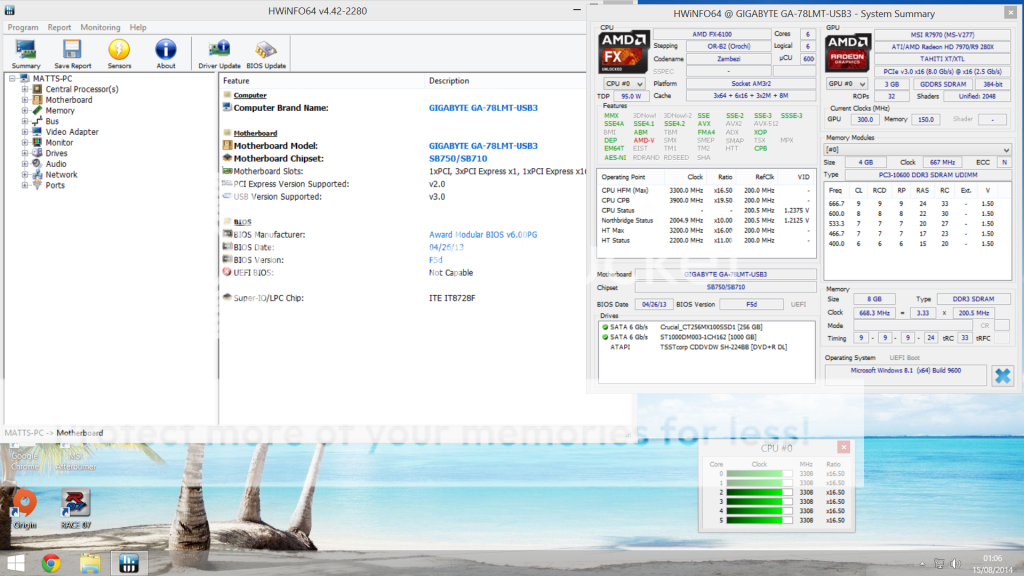Expand the Drives tree node
1024x576 pixels.
(25, 153)
